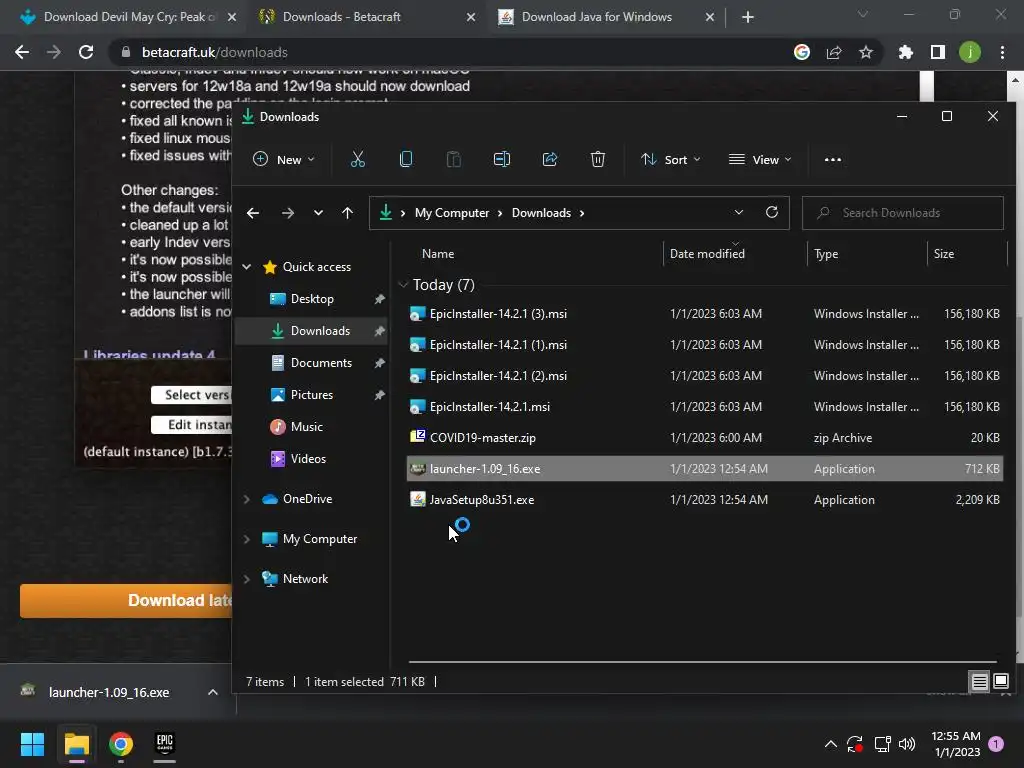Select Pictures in navigation pane
The width and height of the screenshot is (1024, 768).
(x=311, y=395)
